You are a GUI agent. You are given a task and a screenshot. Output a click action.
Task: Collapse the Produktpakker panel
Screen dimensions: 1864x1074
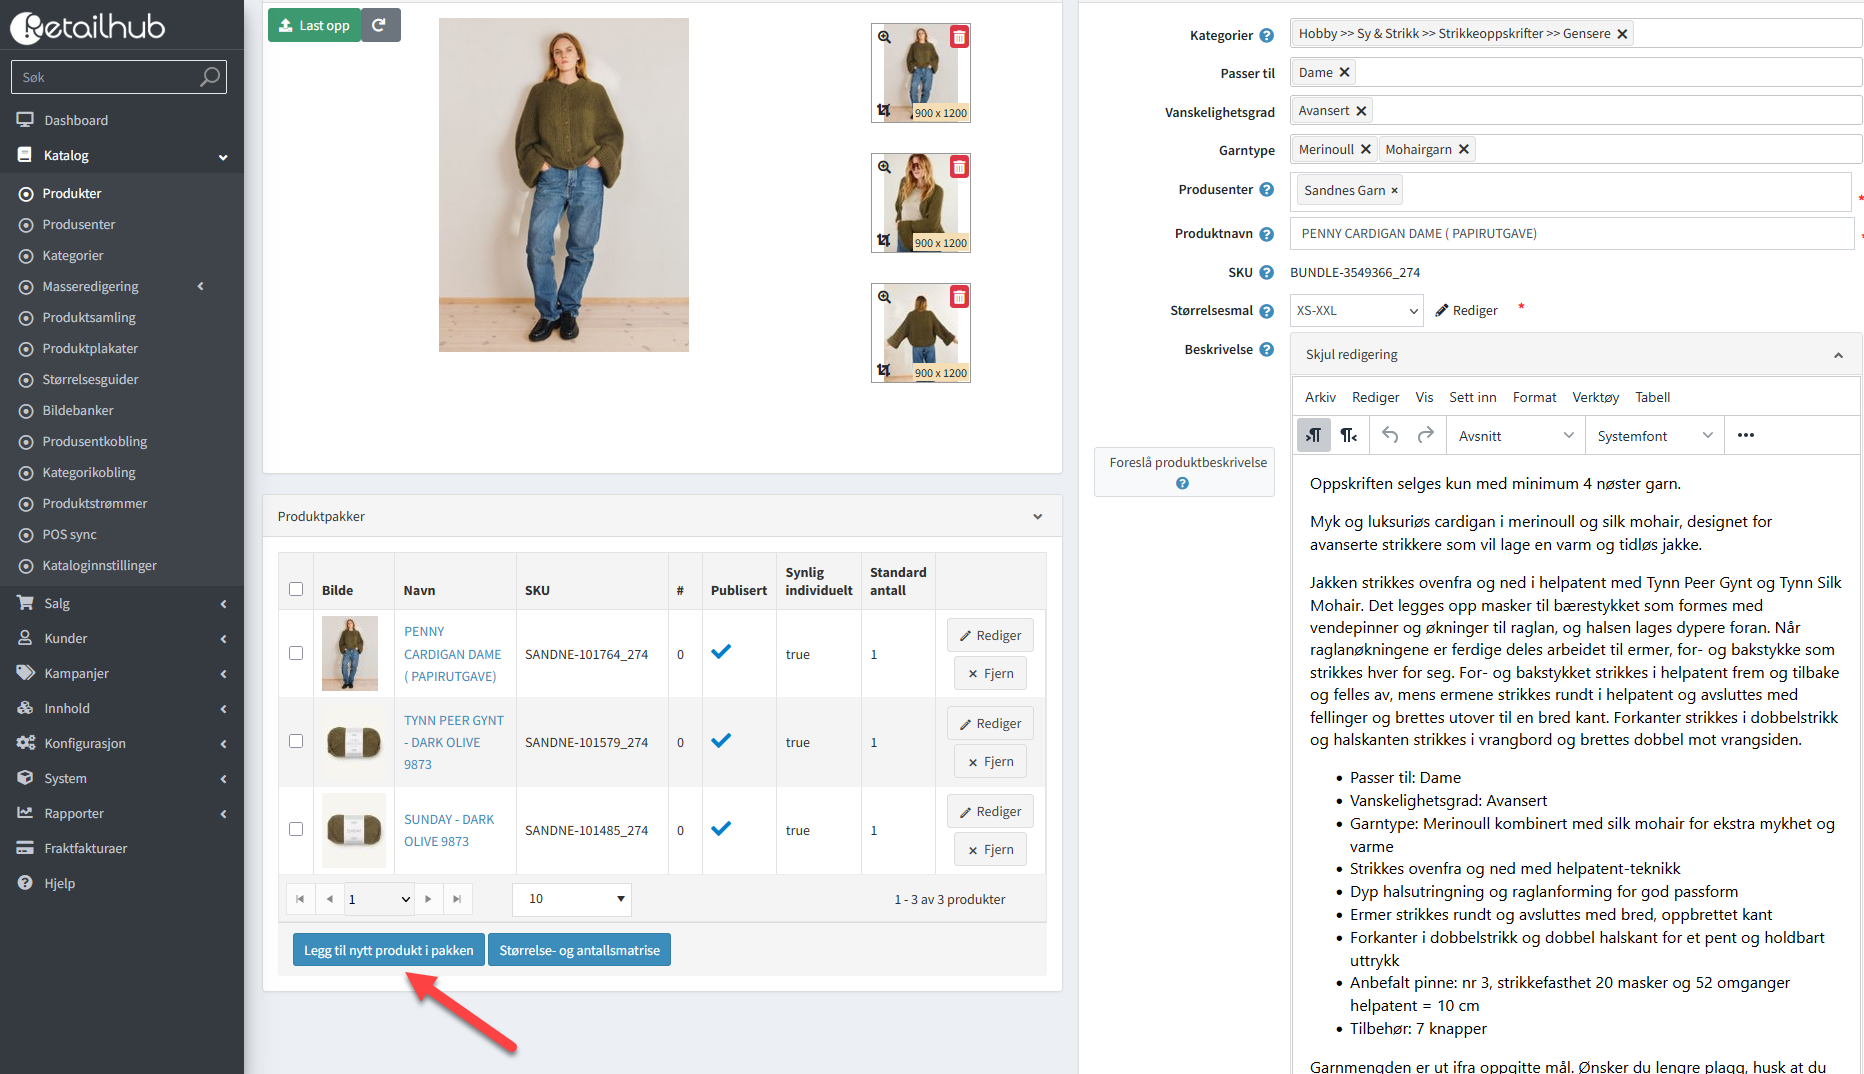[x=1037, y=517]
